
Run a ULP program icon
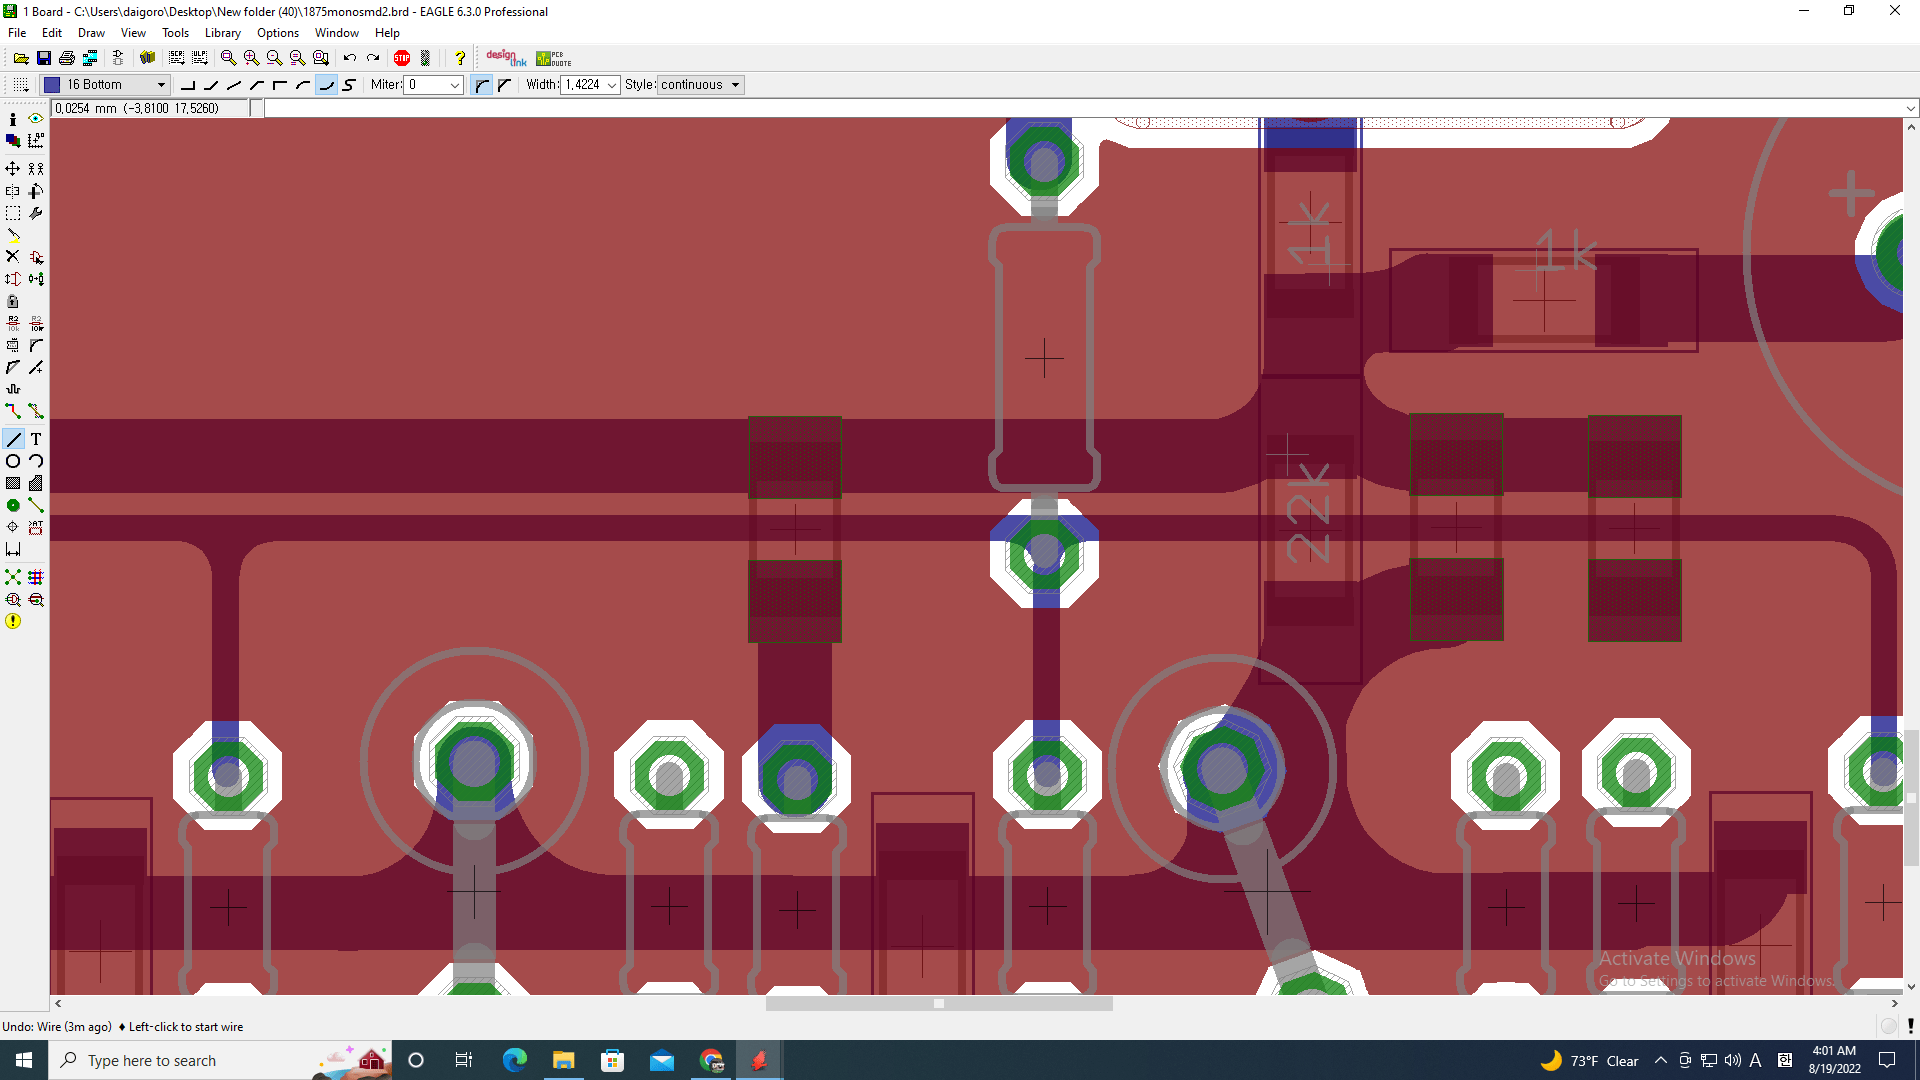pyautogui.click(x=200, y=58)
